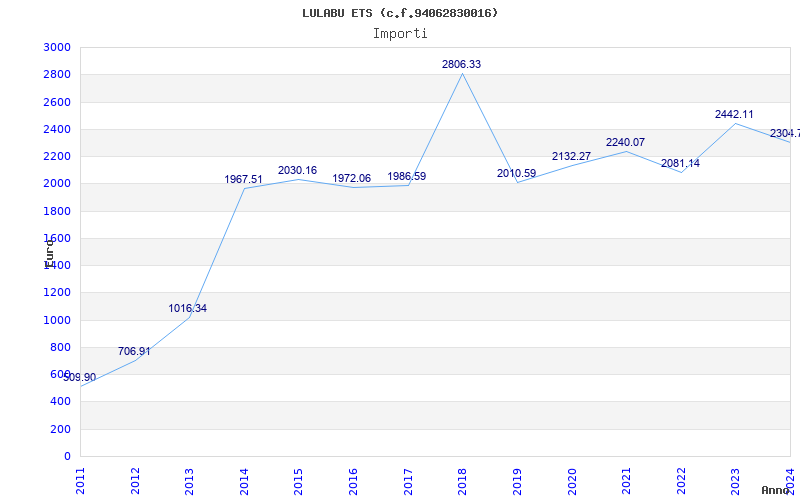Click the 1800 y-axis tick label
The image size is (800, 500).
[x=57, y=211]
